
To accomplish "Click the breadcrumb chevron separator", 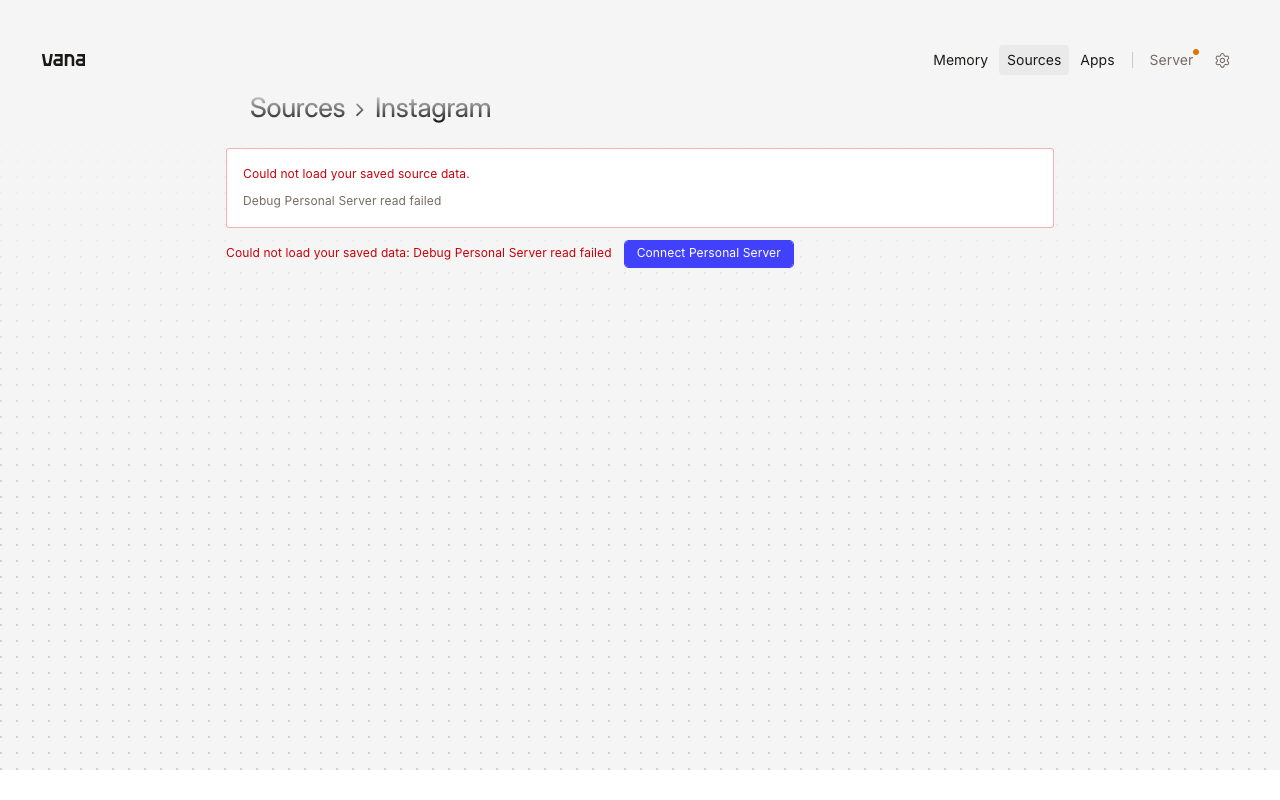I will (360, 109).
